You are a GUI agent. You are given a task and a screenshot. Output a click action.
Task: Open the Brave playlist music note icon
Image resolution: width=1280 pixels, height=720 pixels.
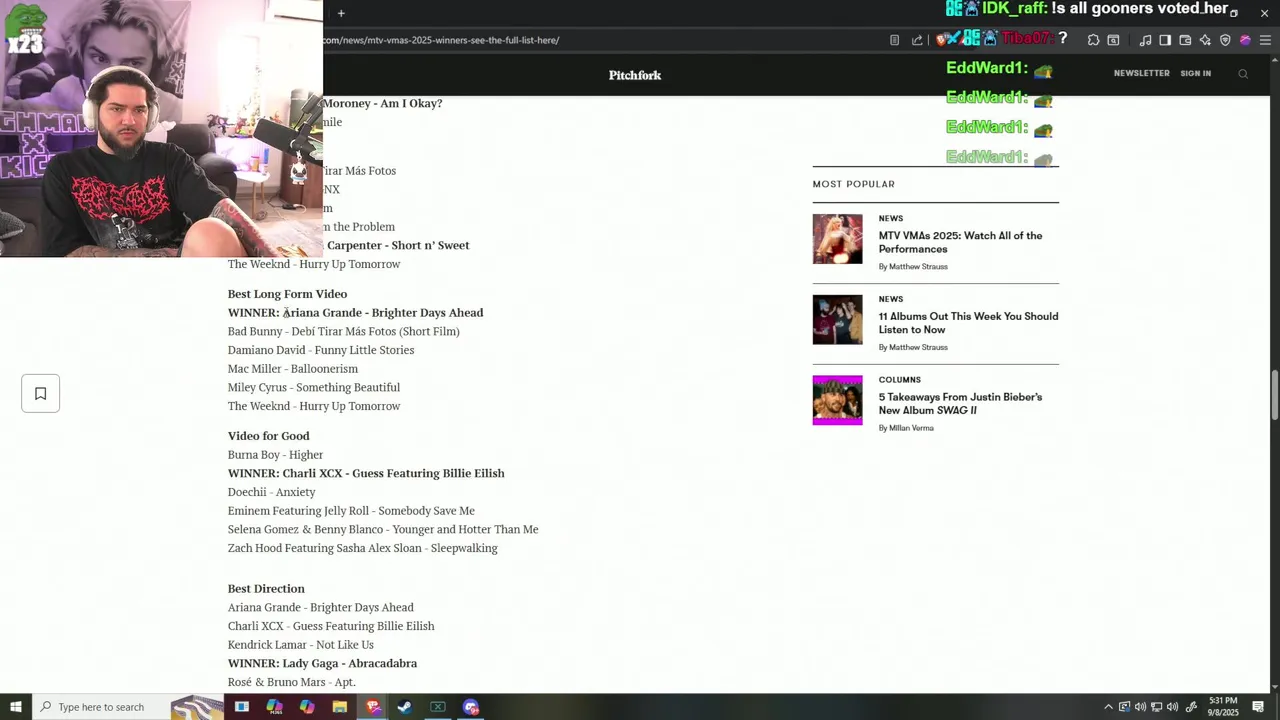coord(1145,40)
